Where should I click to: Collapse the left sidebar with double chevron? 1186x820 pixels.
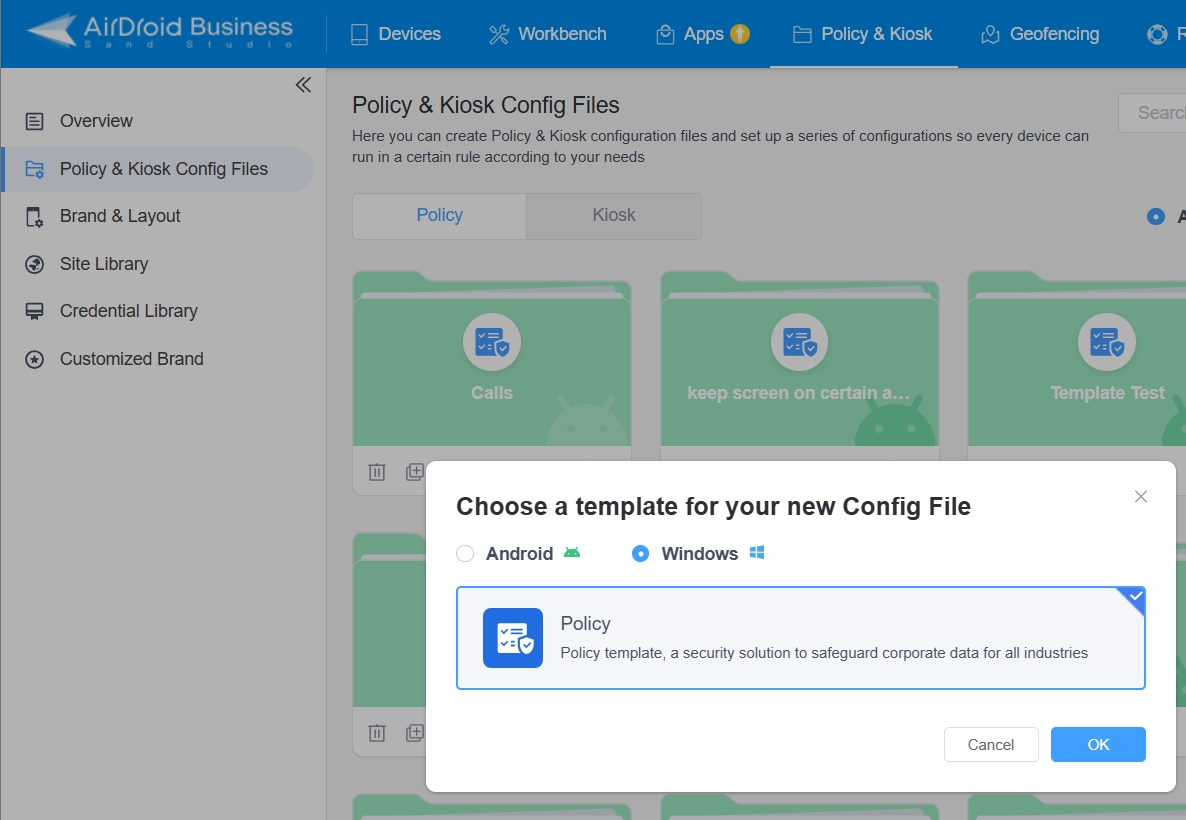pyautogui.click(x=303, y=85)
